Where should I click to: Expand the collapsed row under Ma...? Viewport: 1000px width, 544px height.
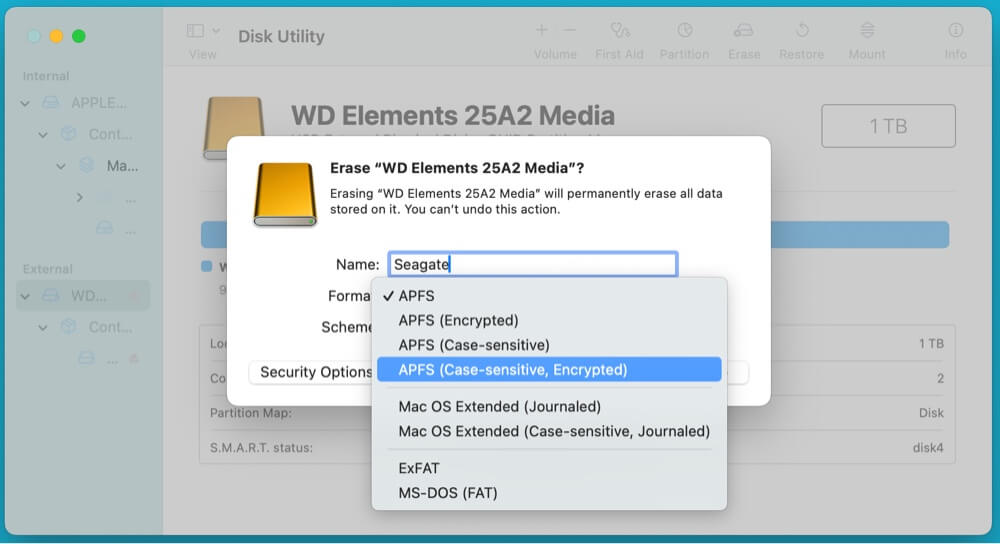79,198
